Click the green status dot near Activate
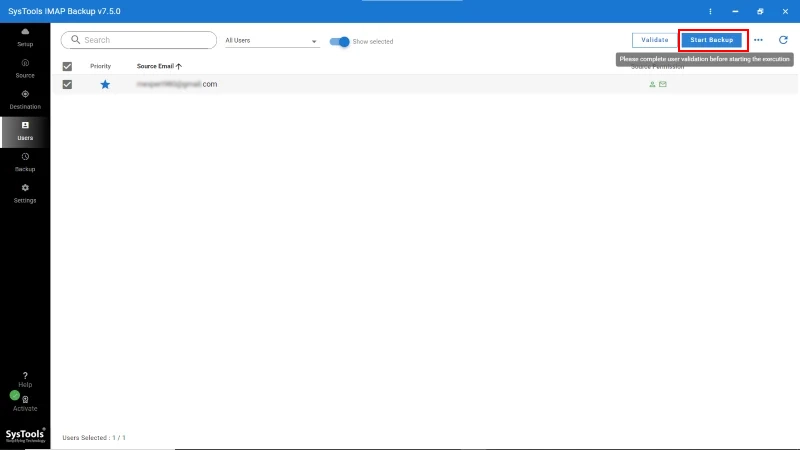The image size is (800, 450). pos(14,395)
